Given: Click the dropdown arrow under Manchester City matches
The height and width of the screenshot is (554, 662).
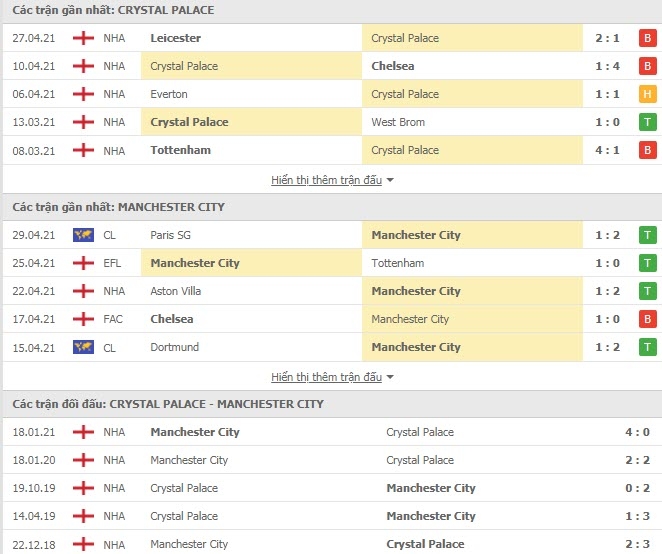Looking at the screenshot, I should pyautogui.click(x=390, y=377).
